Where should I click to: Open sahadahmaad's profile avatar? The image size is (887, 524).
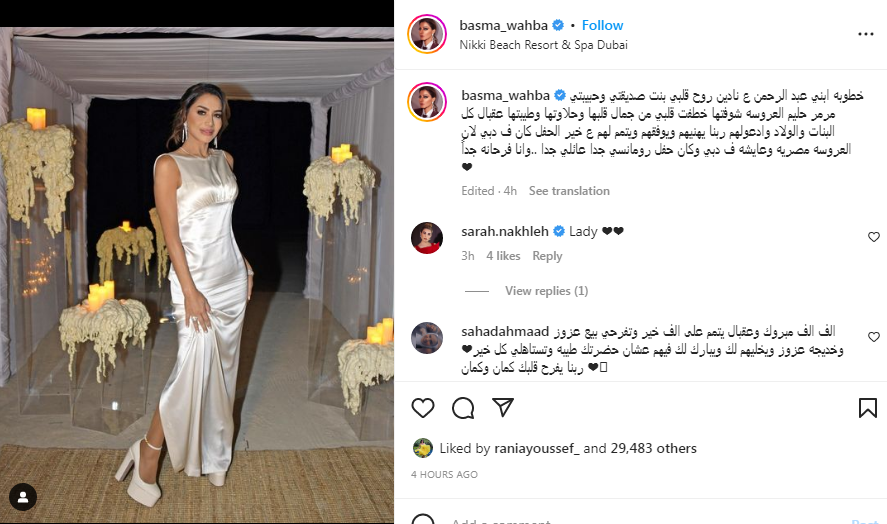(427, 338)
